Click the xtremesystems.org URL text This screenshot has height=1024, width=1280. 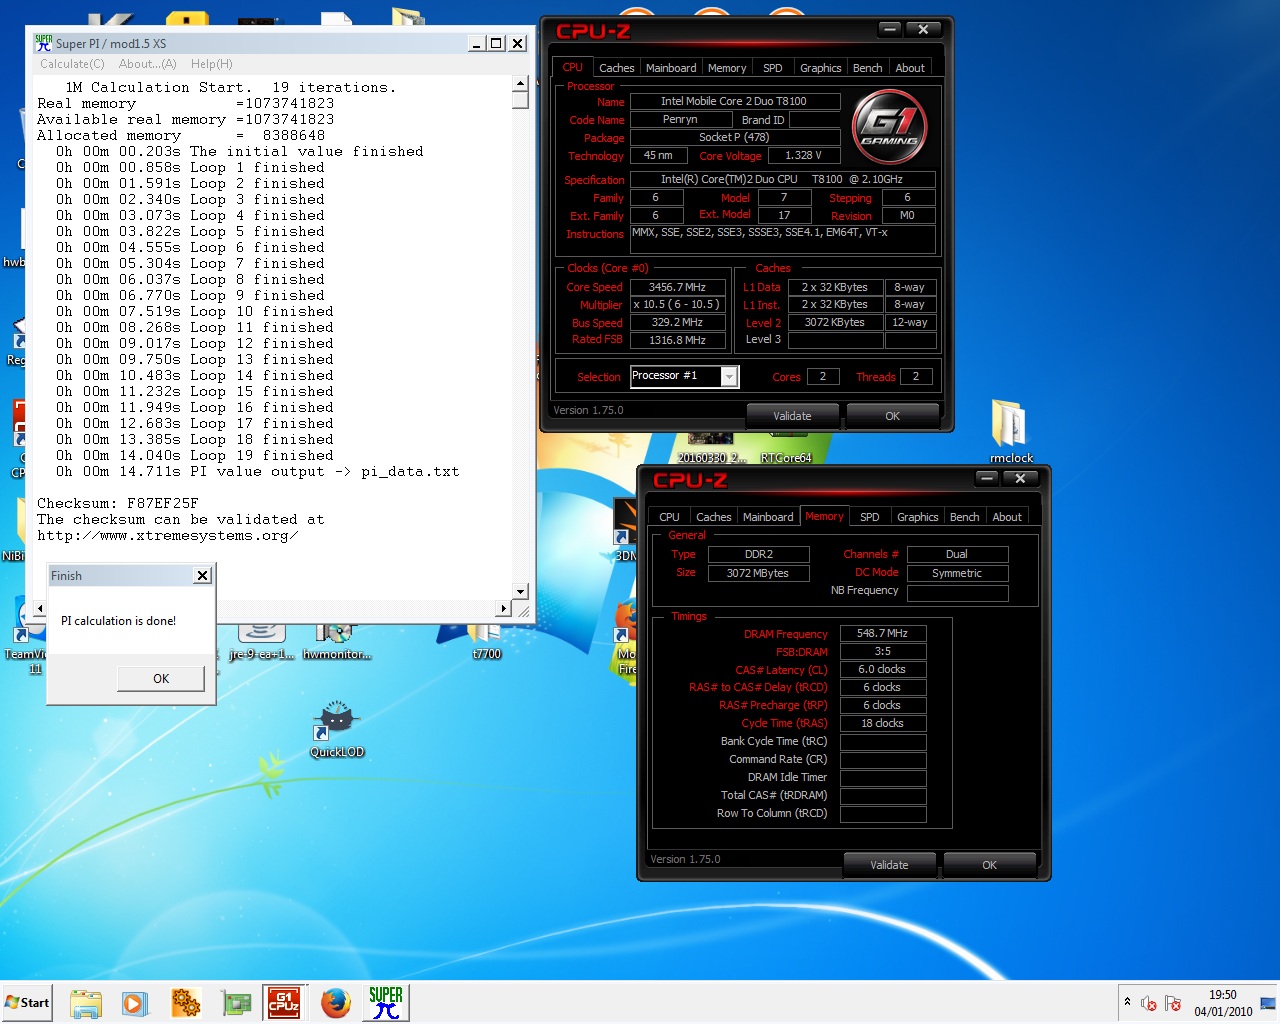pyautogui.click(x=167, y=535)
